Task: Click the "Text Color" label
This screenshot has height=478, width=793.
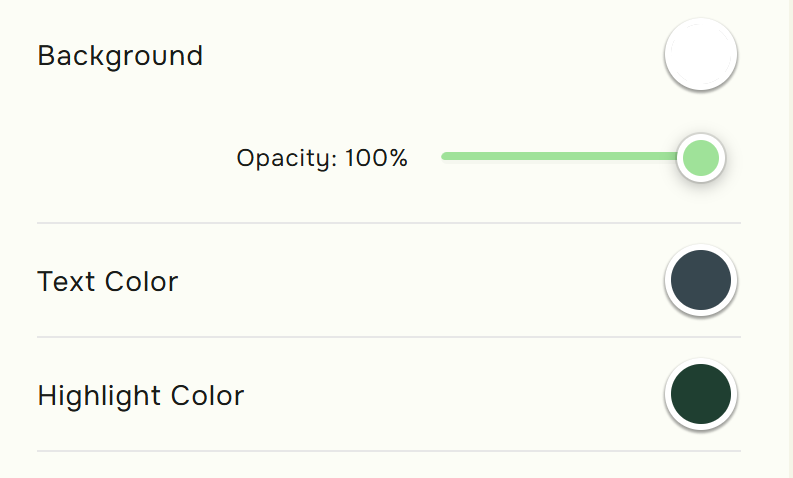Action: 107,282
